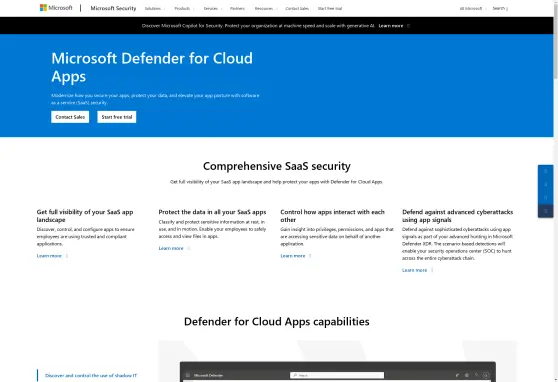
Task: Click the Microsoft Defender for Cloud Apps heading
Action: pyautogui.click(x=152, y=67)
